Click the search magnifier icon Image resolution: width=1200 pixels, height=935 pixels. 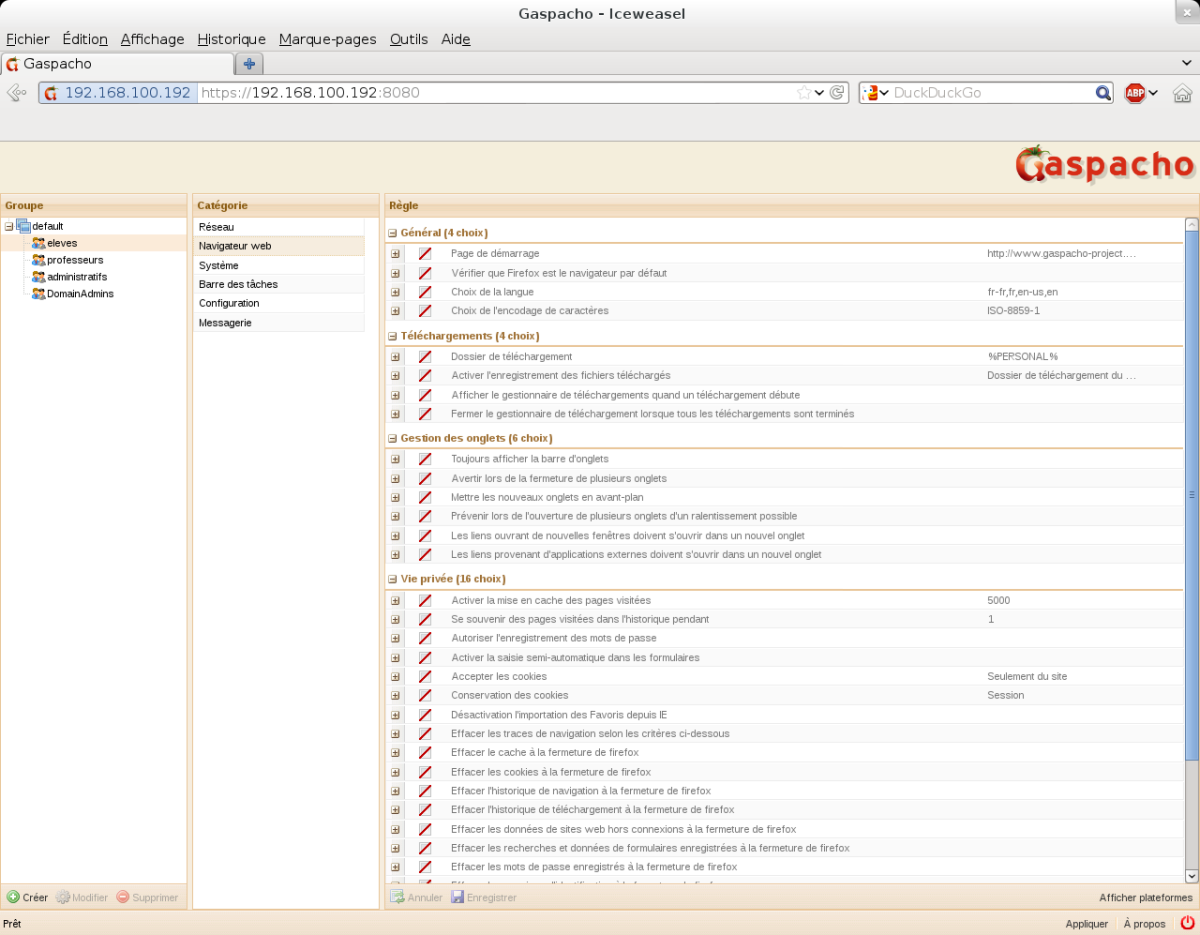coord(1103,93)
